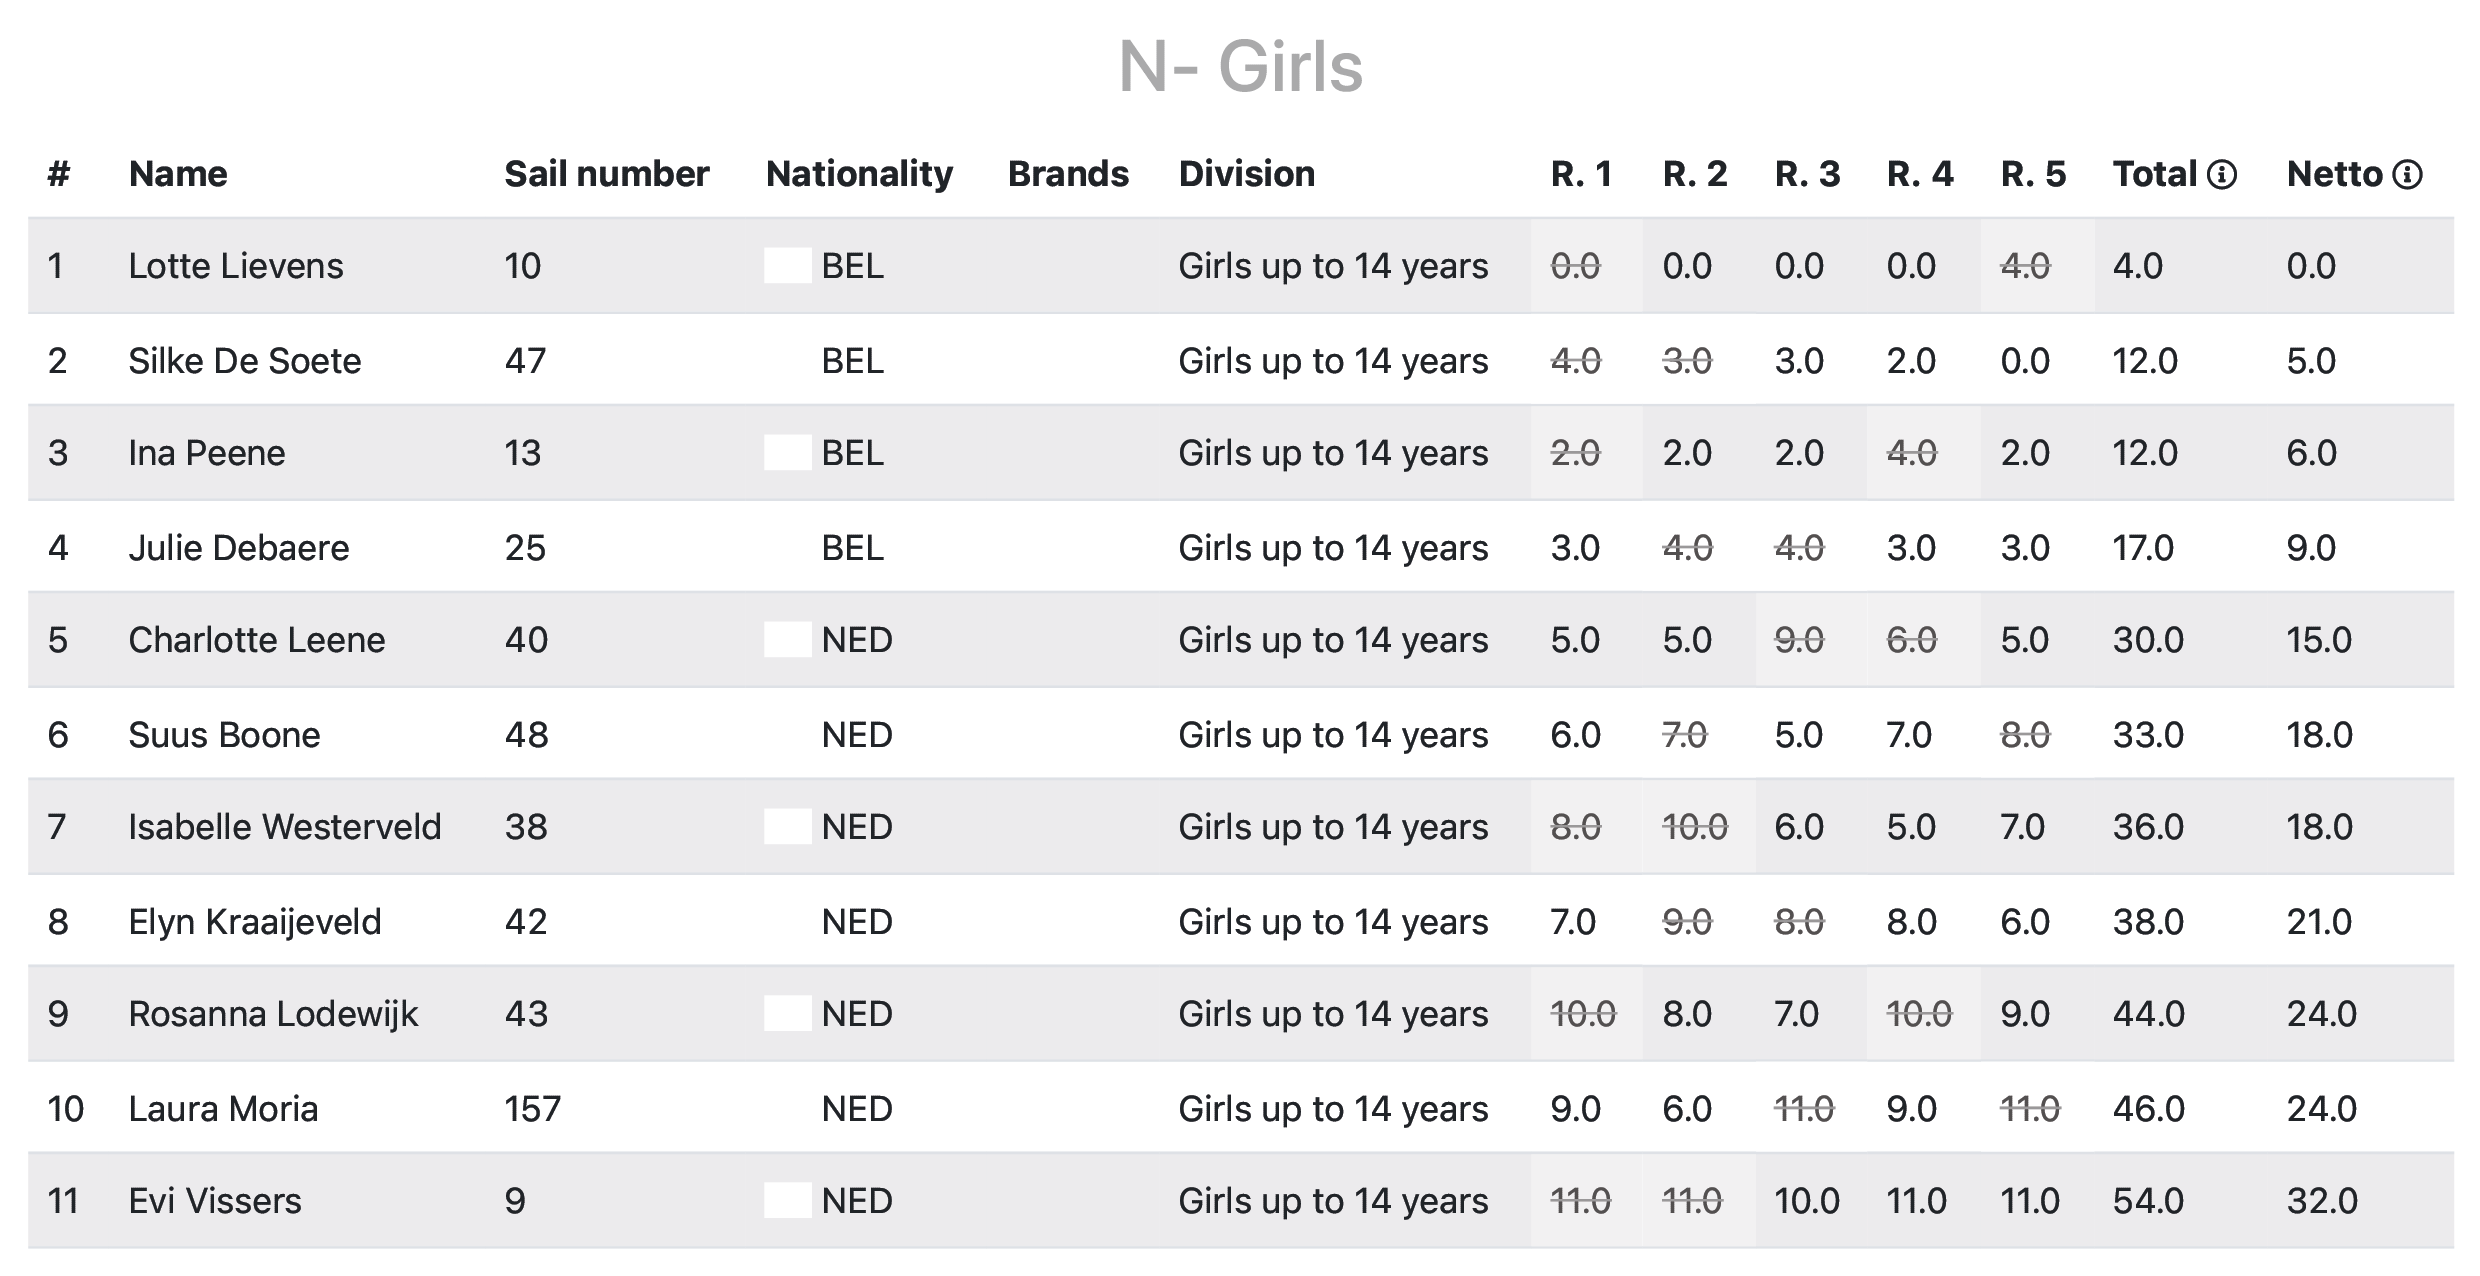This screenshot has height=1276, width=2480.
Task: Click the Division column header
Action: pyautogui.click(x=1247, y=174)
